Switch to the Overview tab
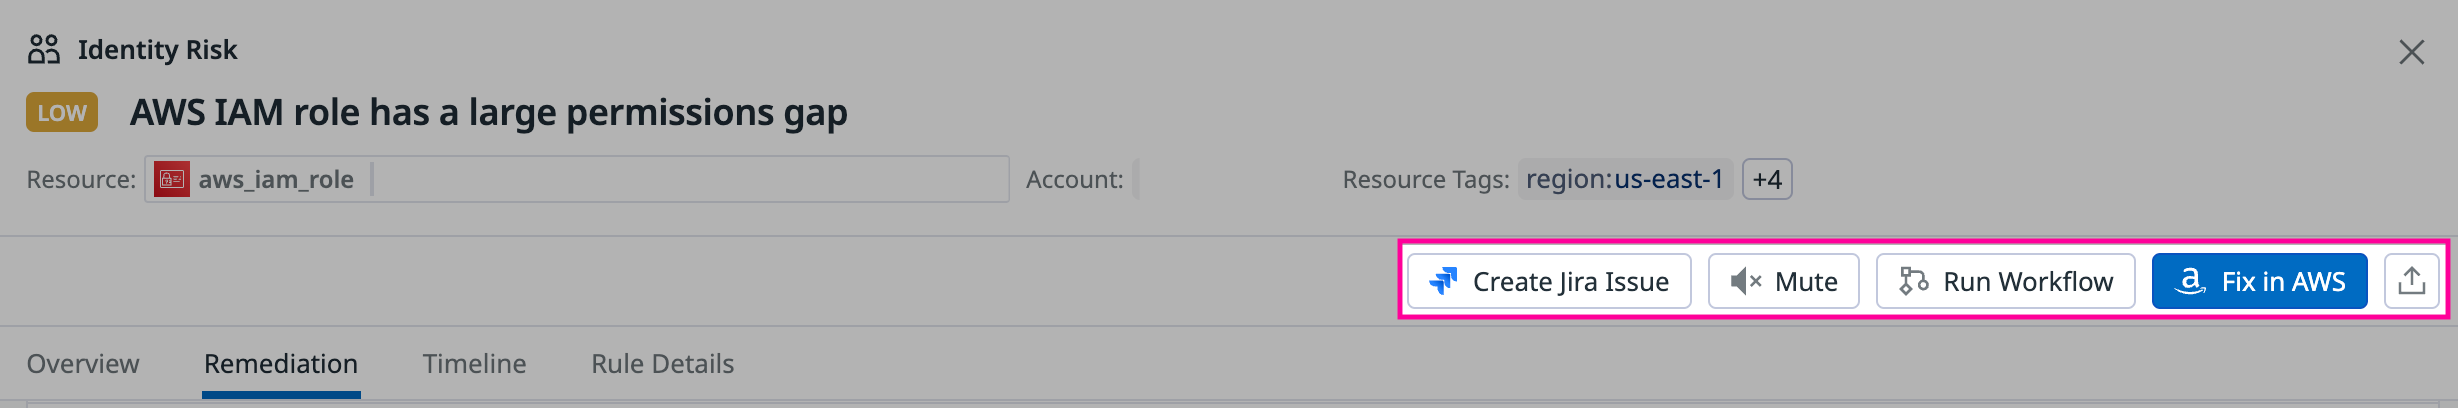This screenshot has width=2458, height=408. [x=83, y=364]
